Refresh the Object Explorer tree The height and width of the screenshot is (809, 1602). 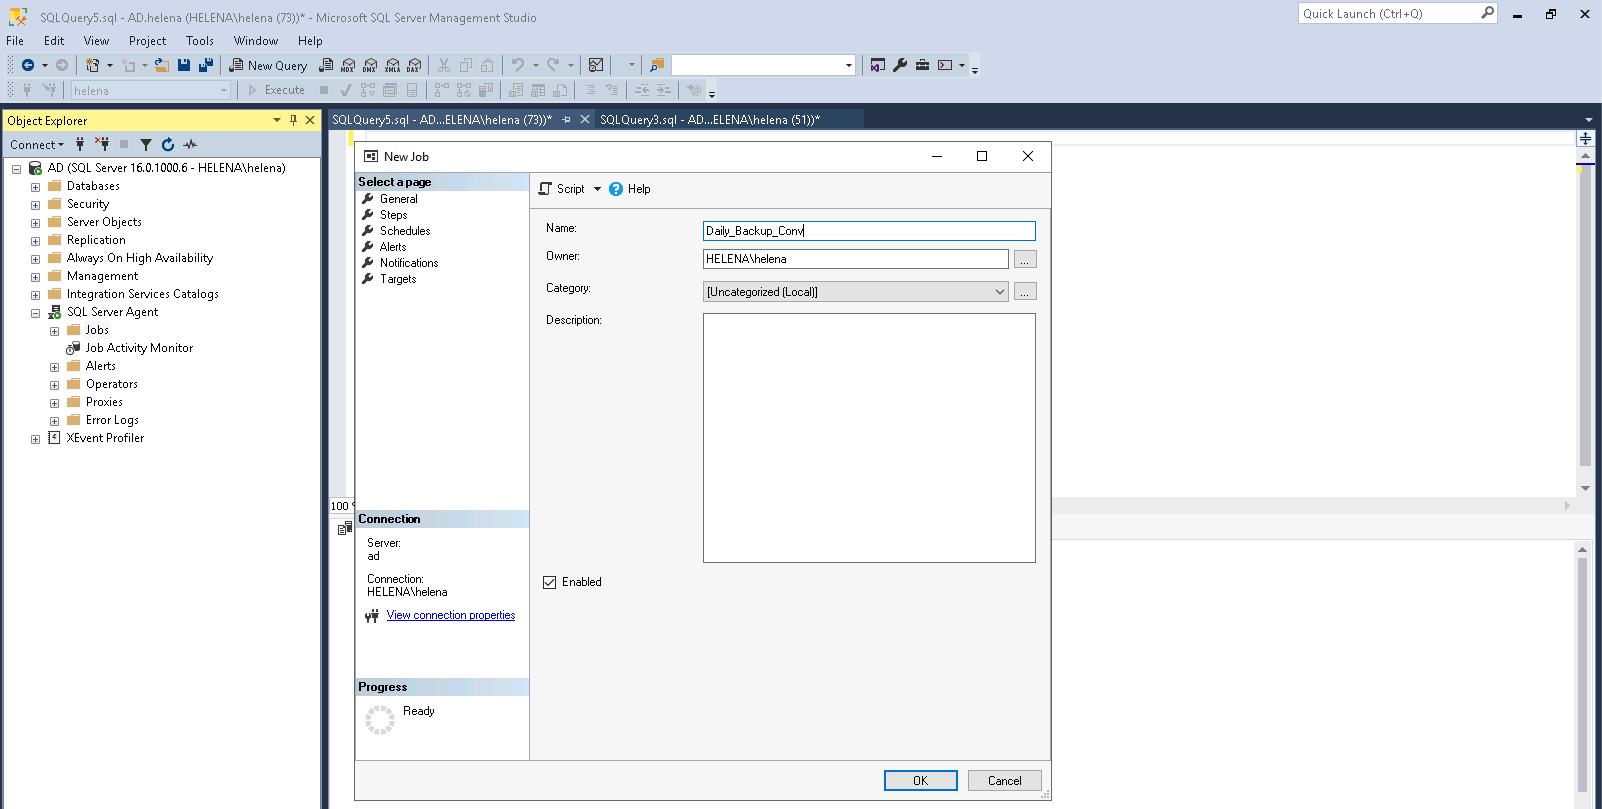tap(168, 144)
